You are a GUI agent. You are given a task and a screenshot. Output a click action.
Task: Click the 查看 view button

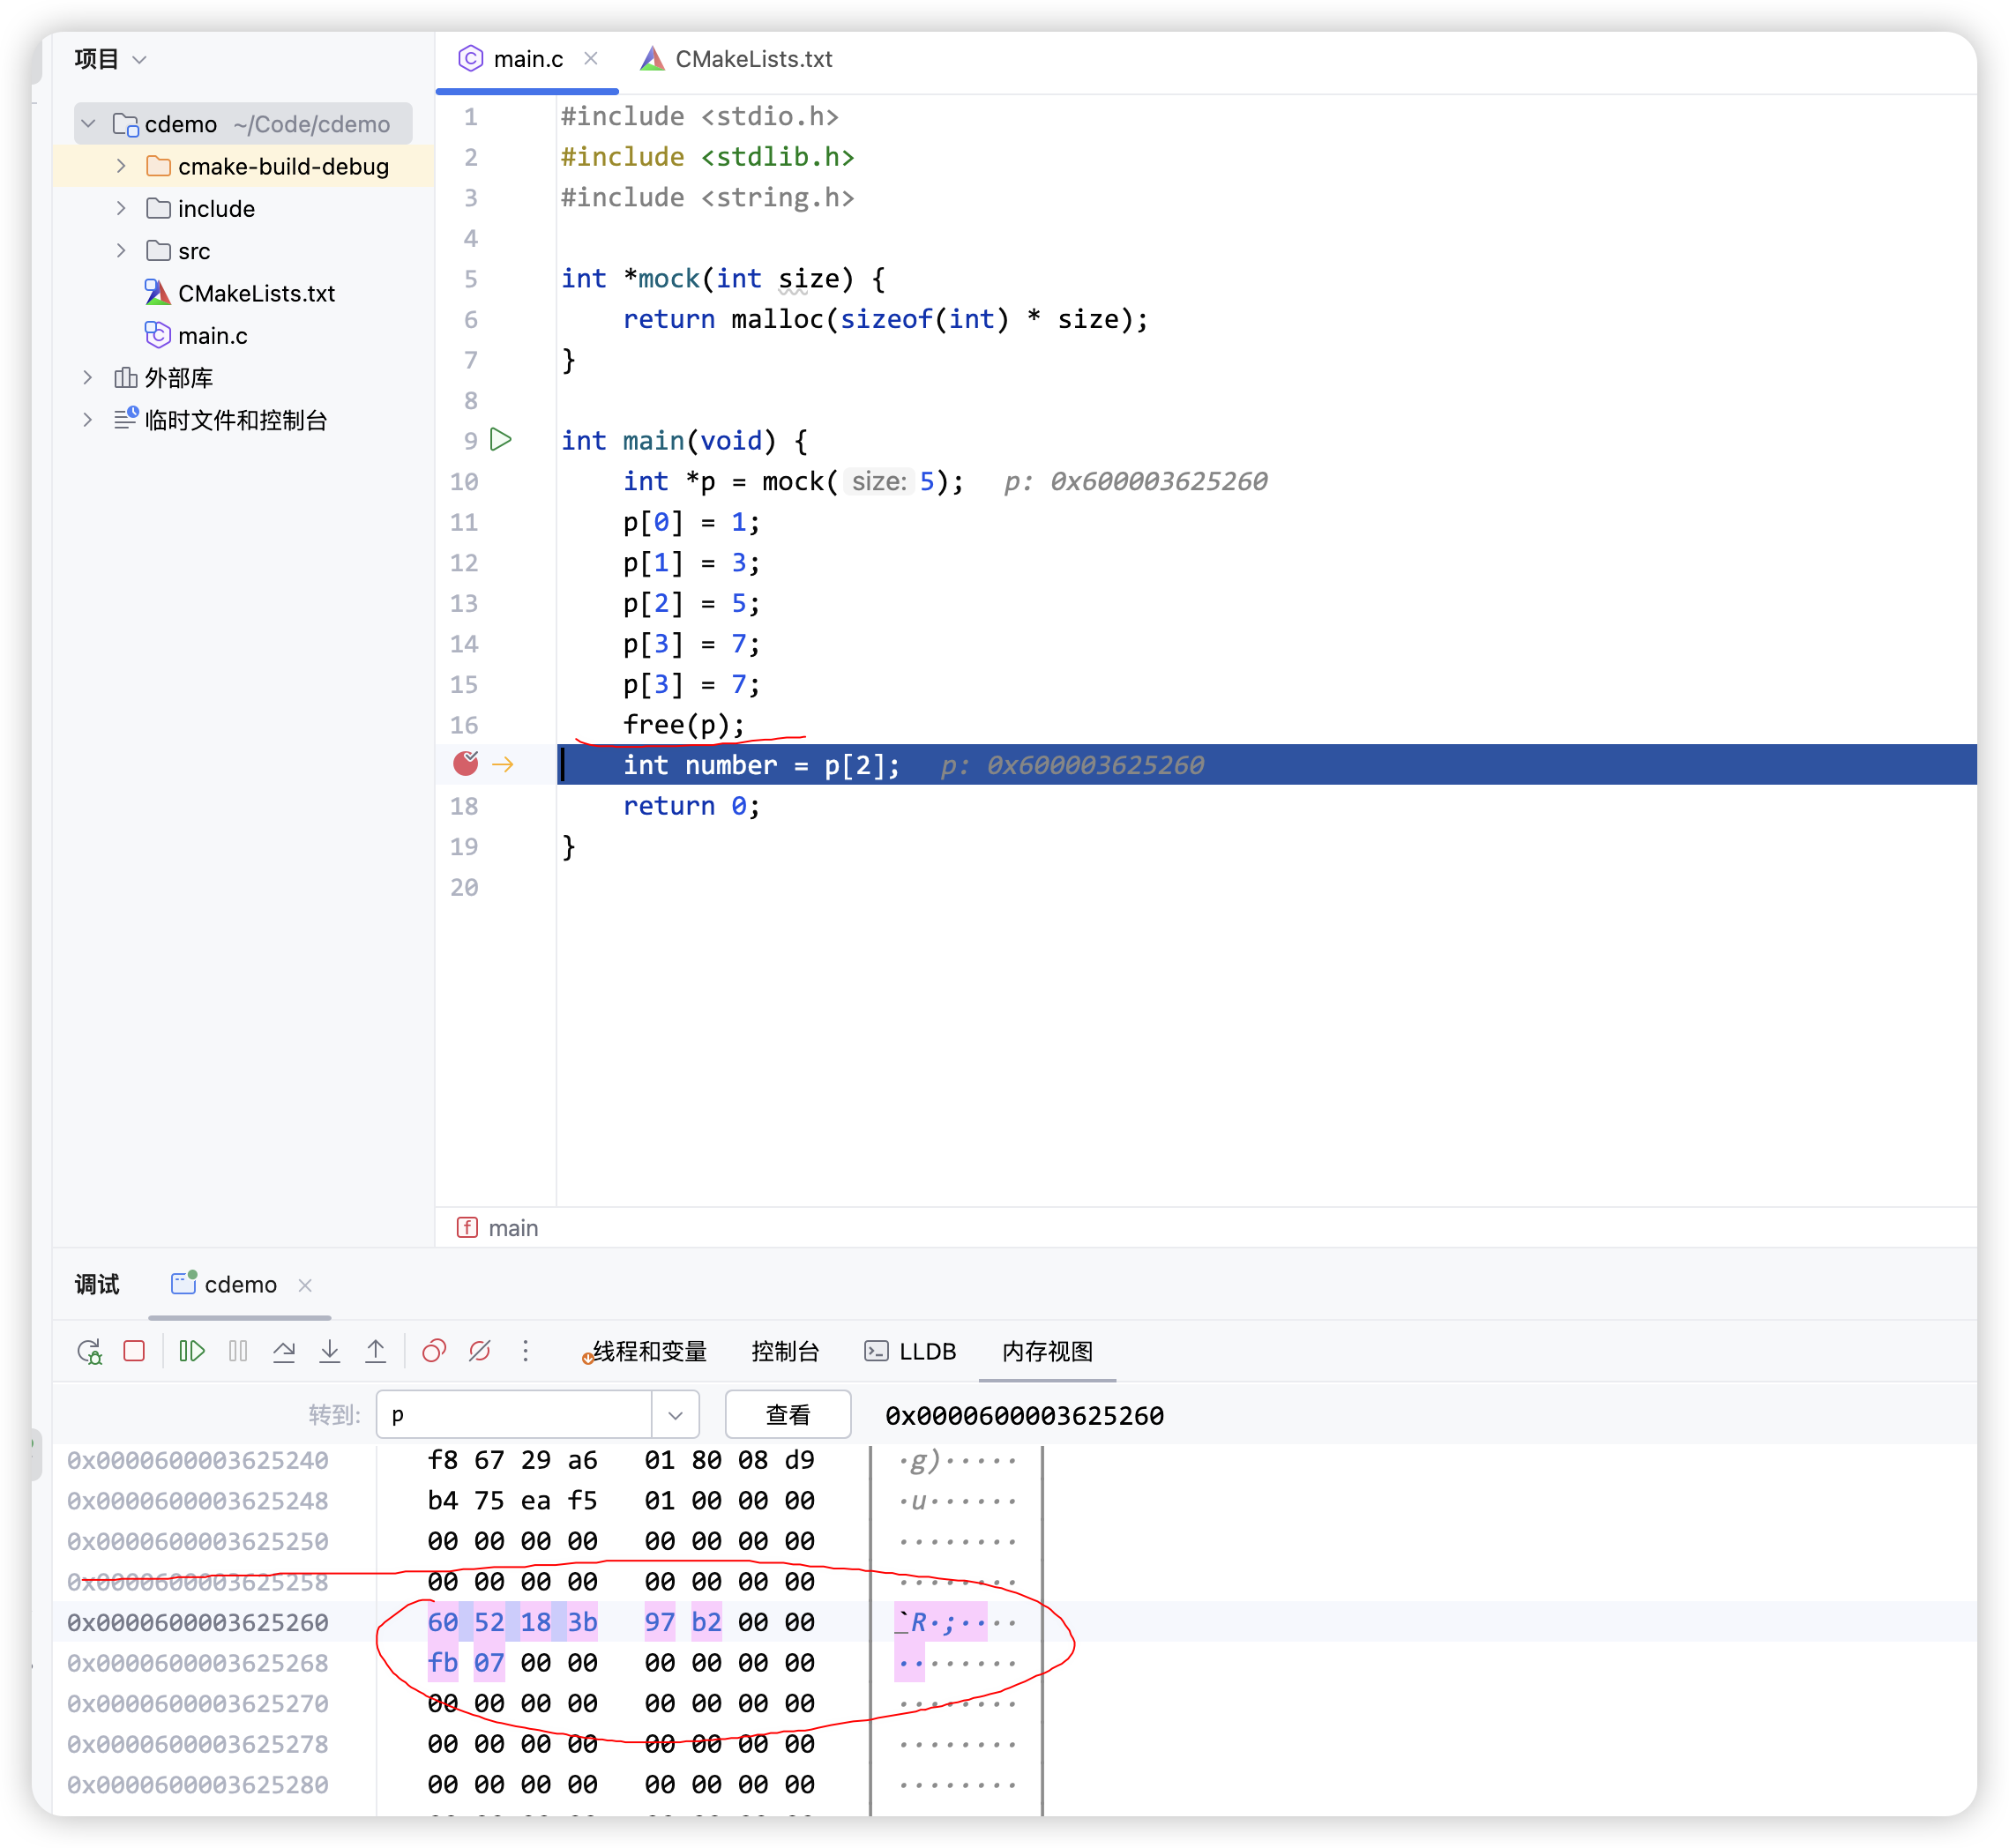[787, 1415]
